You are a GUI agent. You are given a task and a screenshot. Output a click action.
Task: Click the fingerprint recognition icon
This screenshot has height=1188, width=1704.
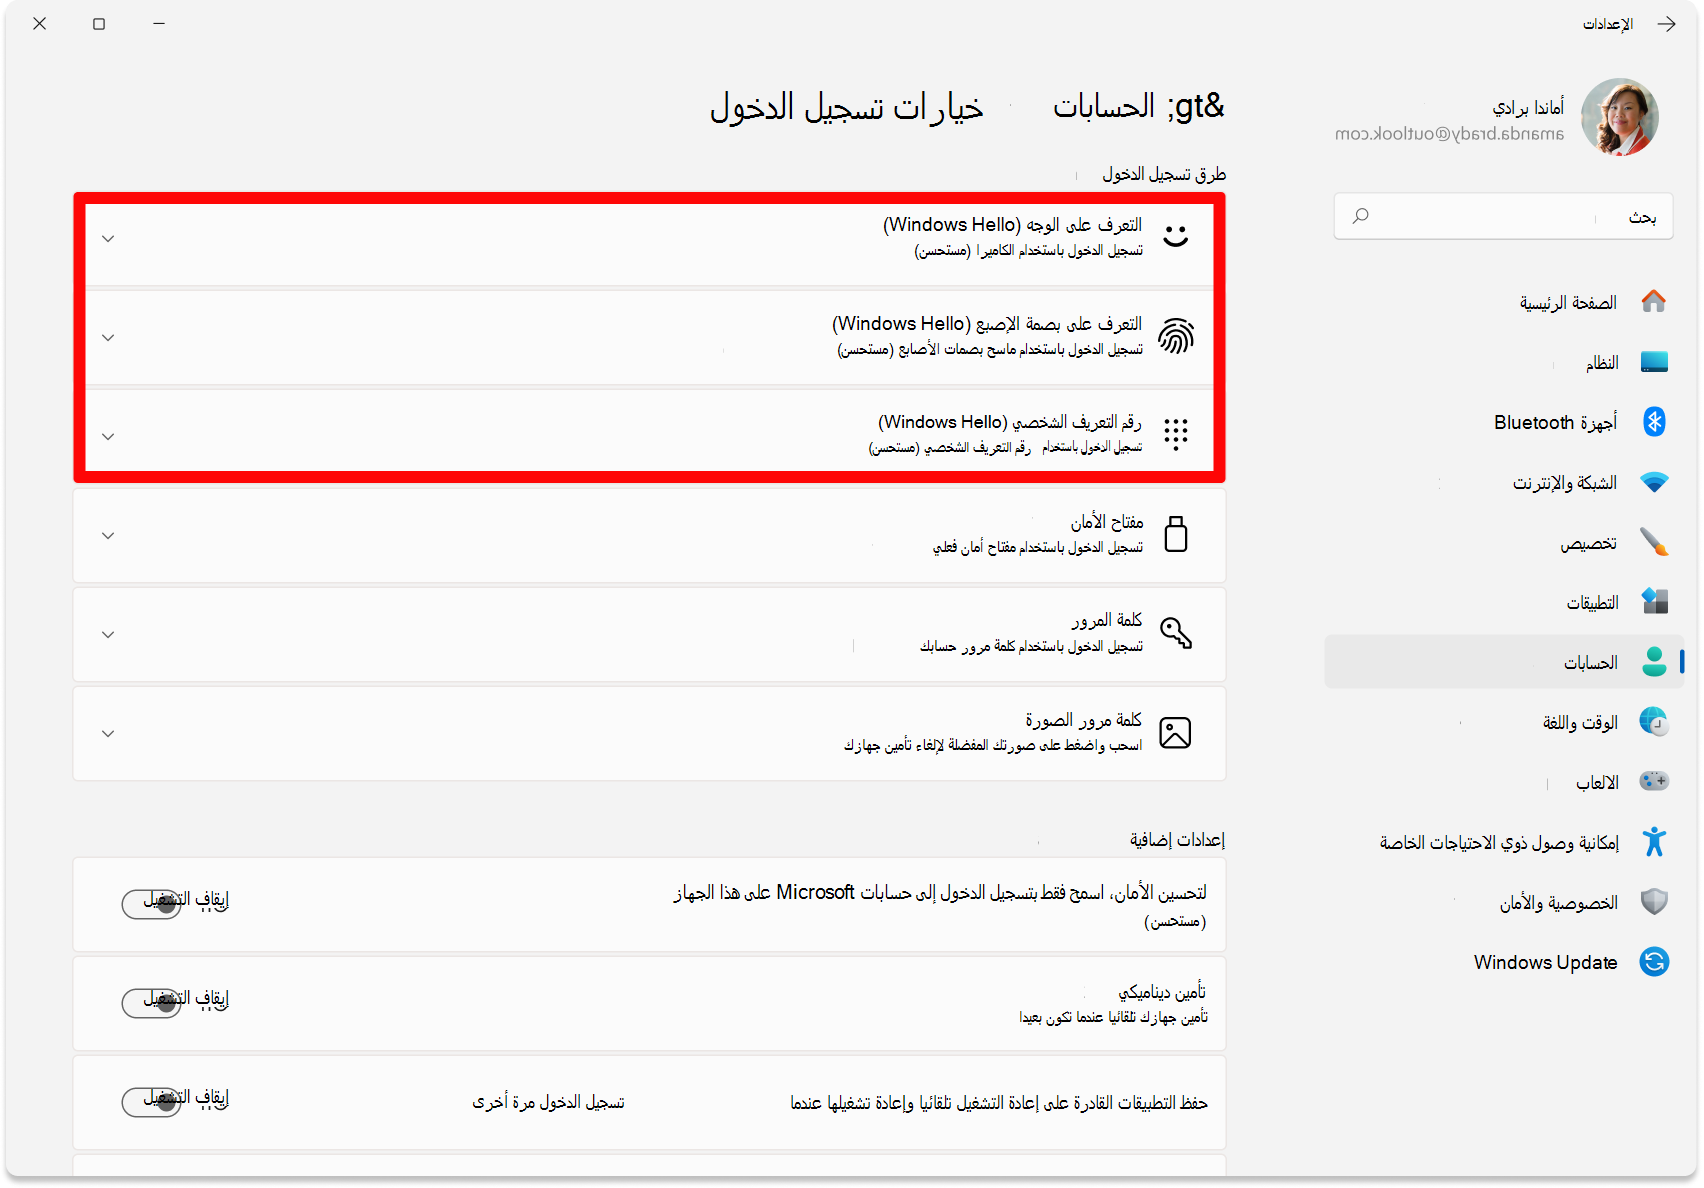coord(1176,336)
